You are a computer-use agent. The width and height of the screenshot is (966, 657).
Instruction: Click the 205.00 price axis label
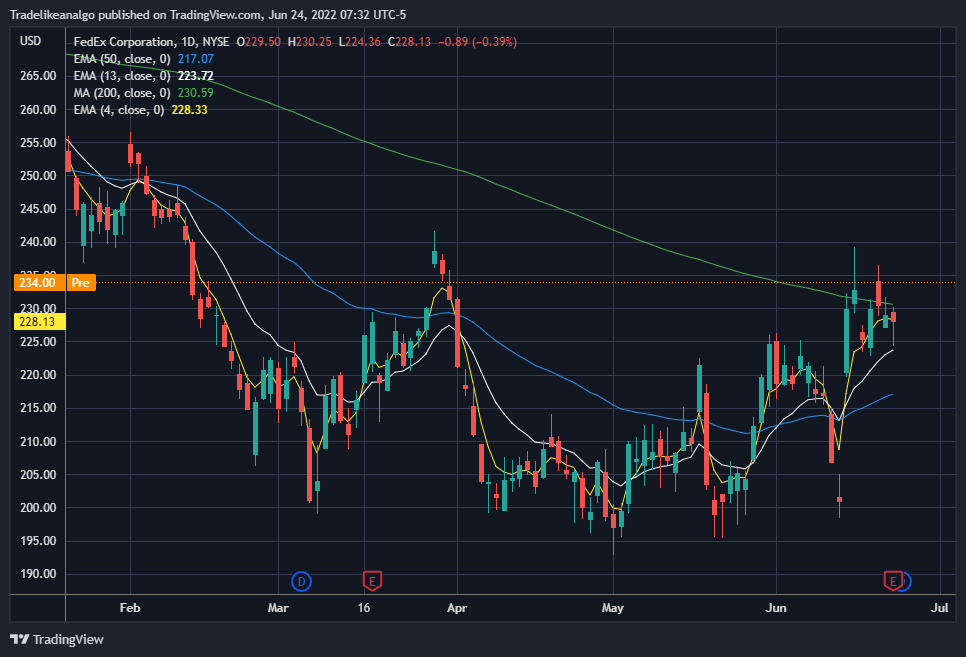(38, 475)
